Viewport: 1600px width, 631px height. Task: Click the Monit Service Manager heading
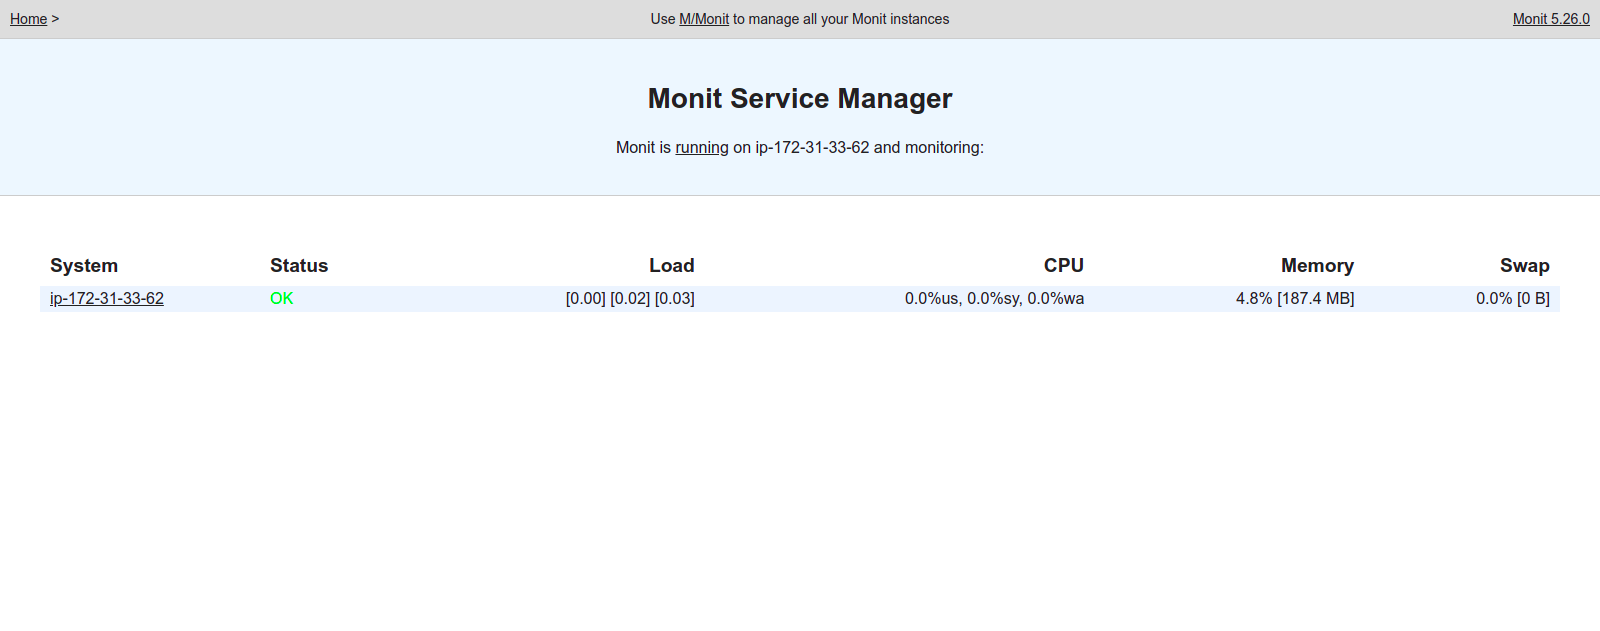(800, 98)
